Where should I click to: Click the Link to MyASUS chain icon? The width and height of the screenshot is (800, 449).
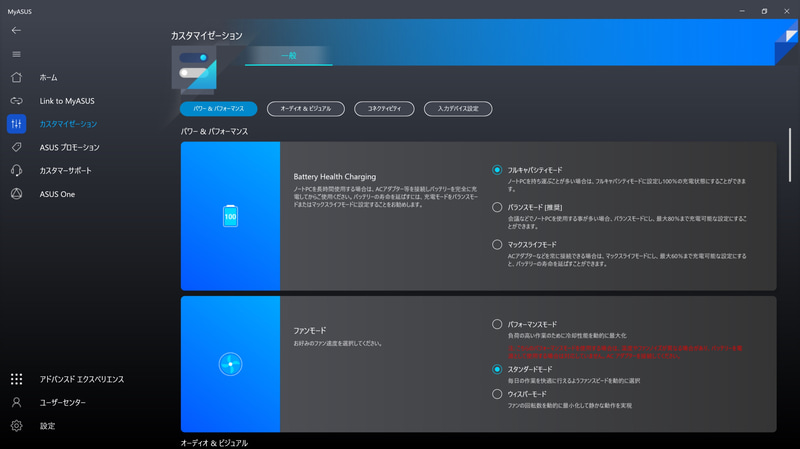coord(16,101)
